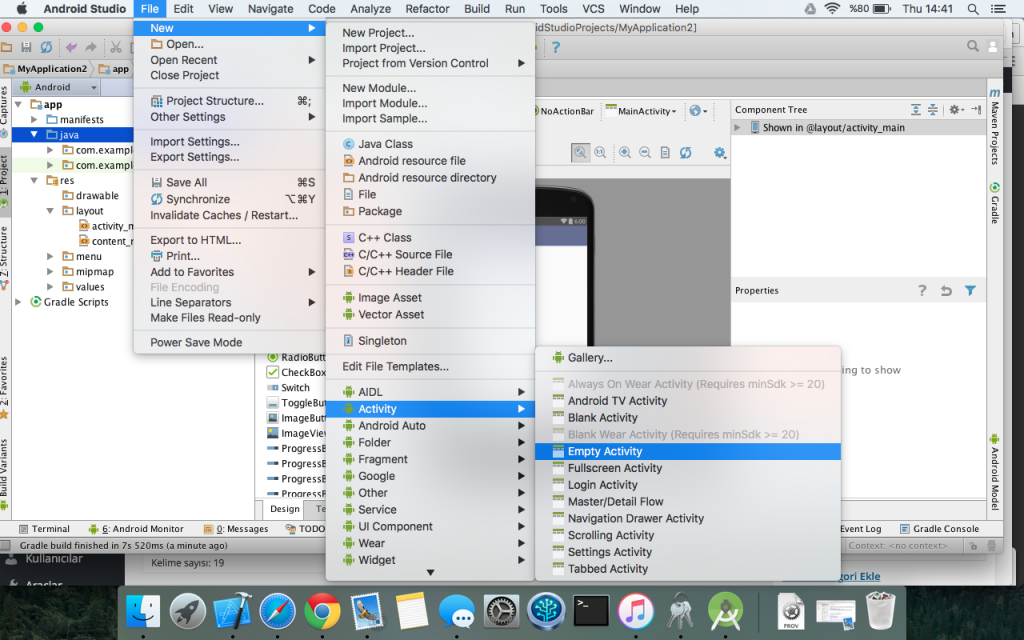The height and width of the screenshot is (640, 1024).
Task: Open Chrome from the Dock
Action: pos(322,611)
